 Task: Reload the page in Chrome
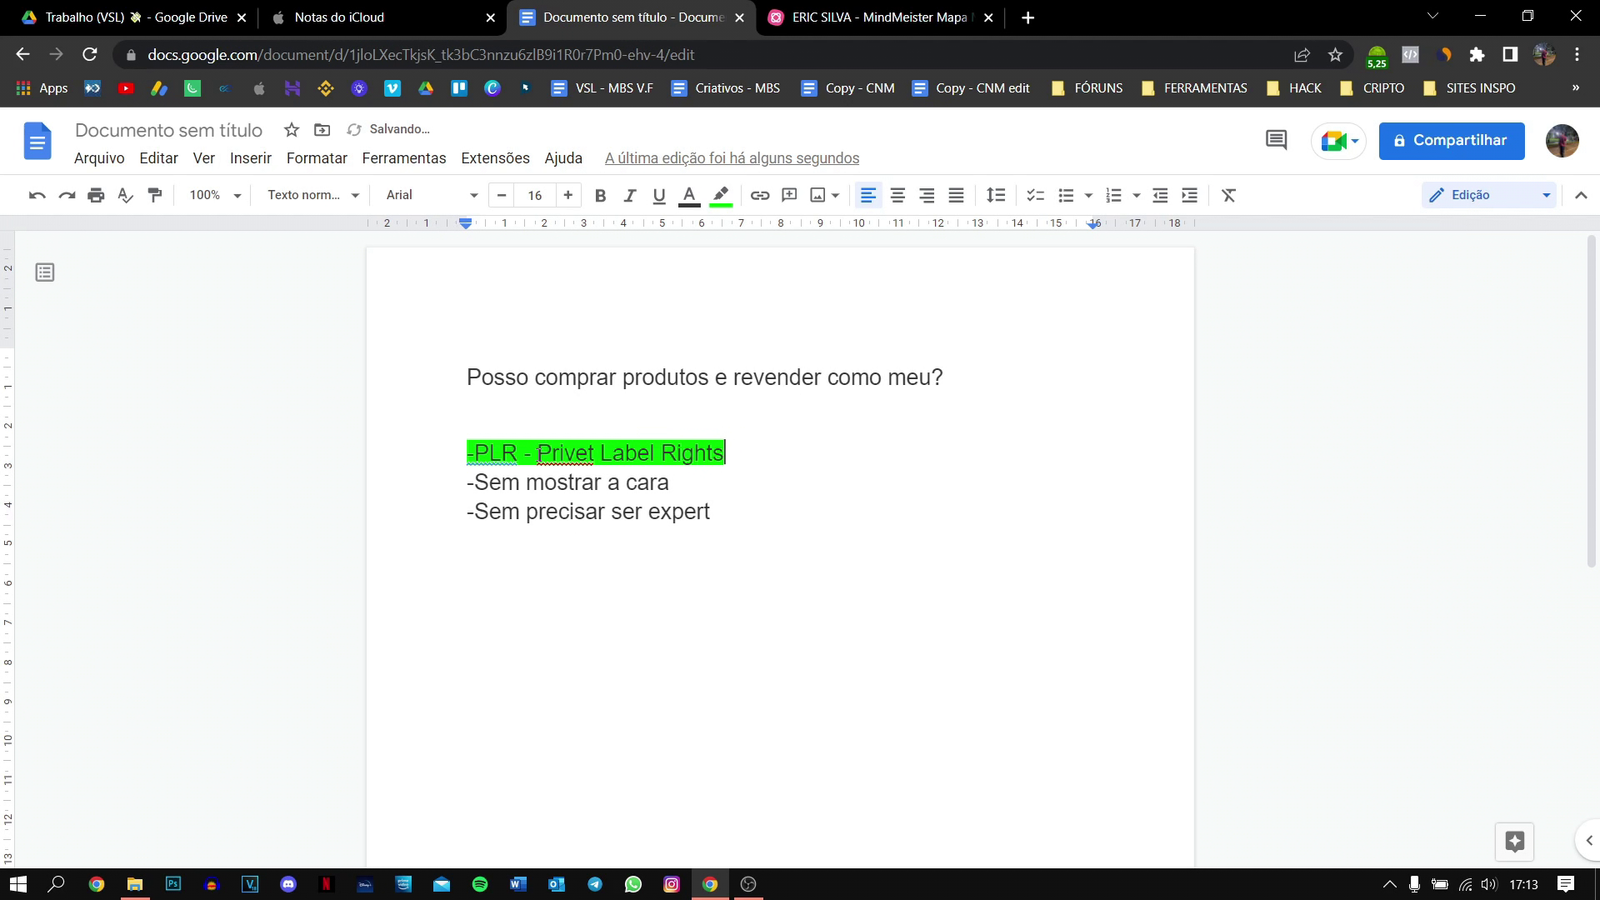90,55
